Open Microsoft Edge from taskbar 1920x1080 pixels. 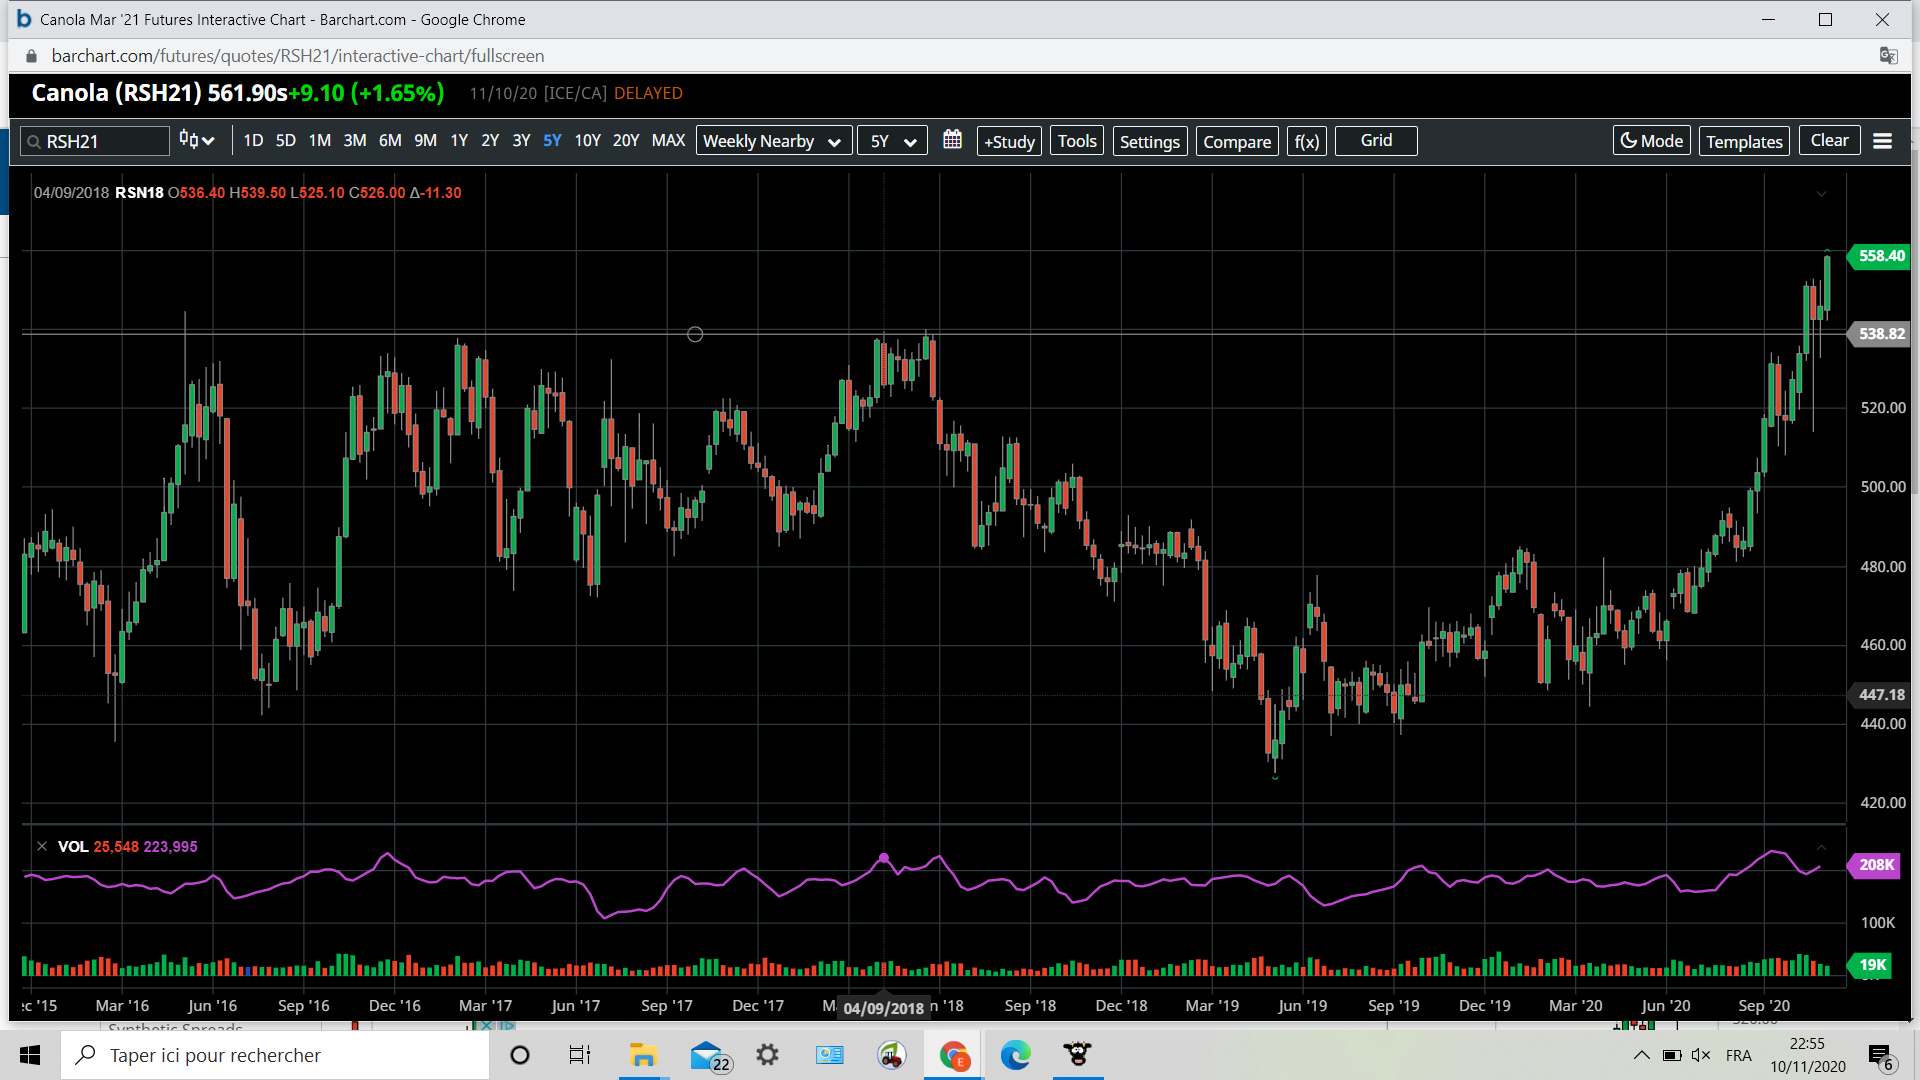1015,1055
